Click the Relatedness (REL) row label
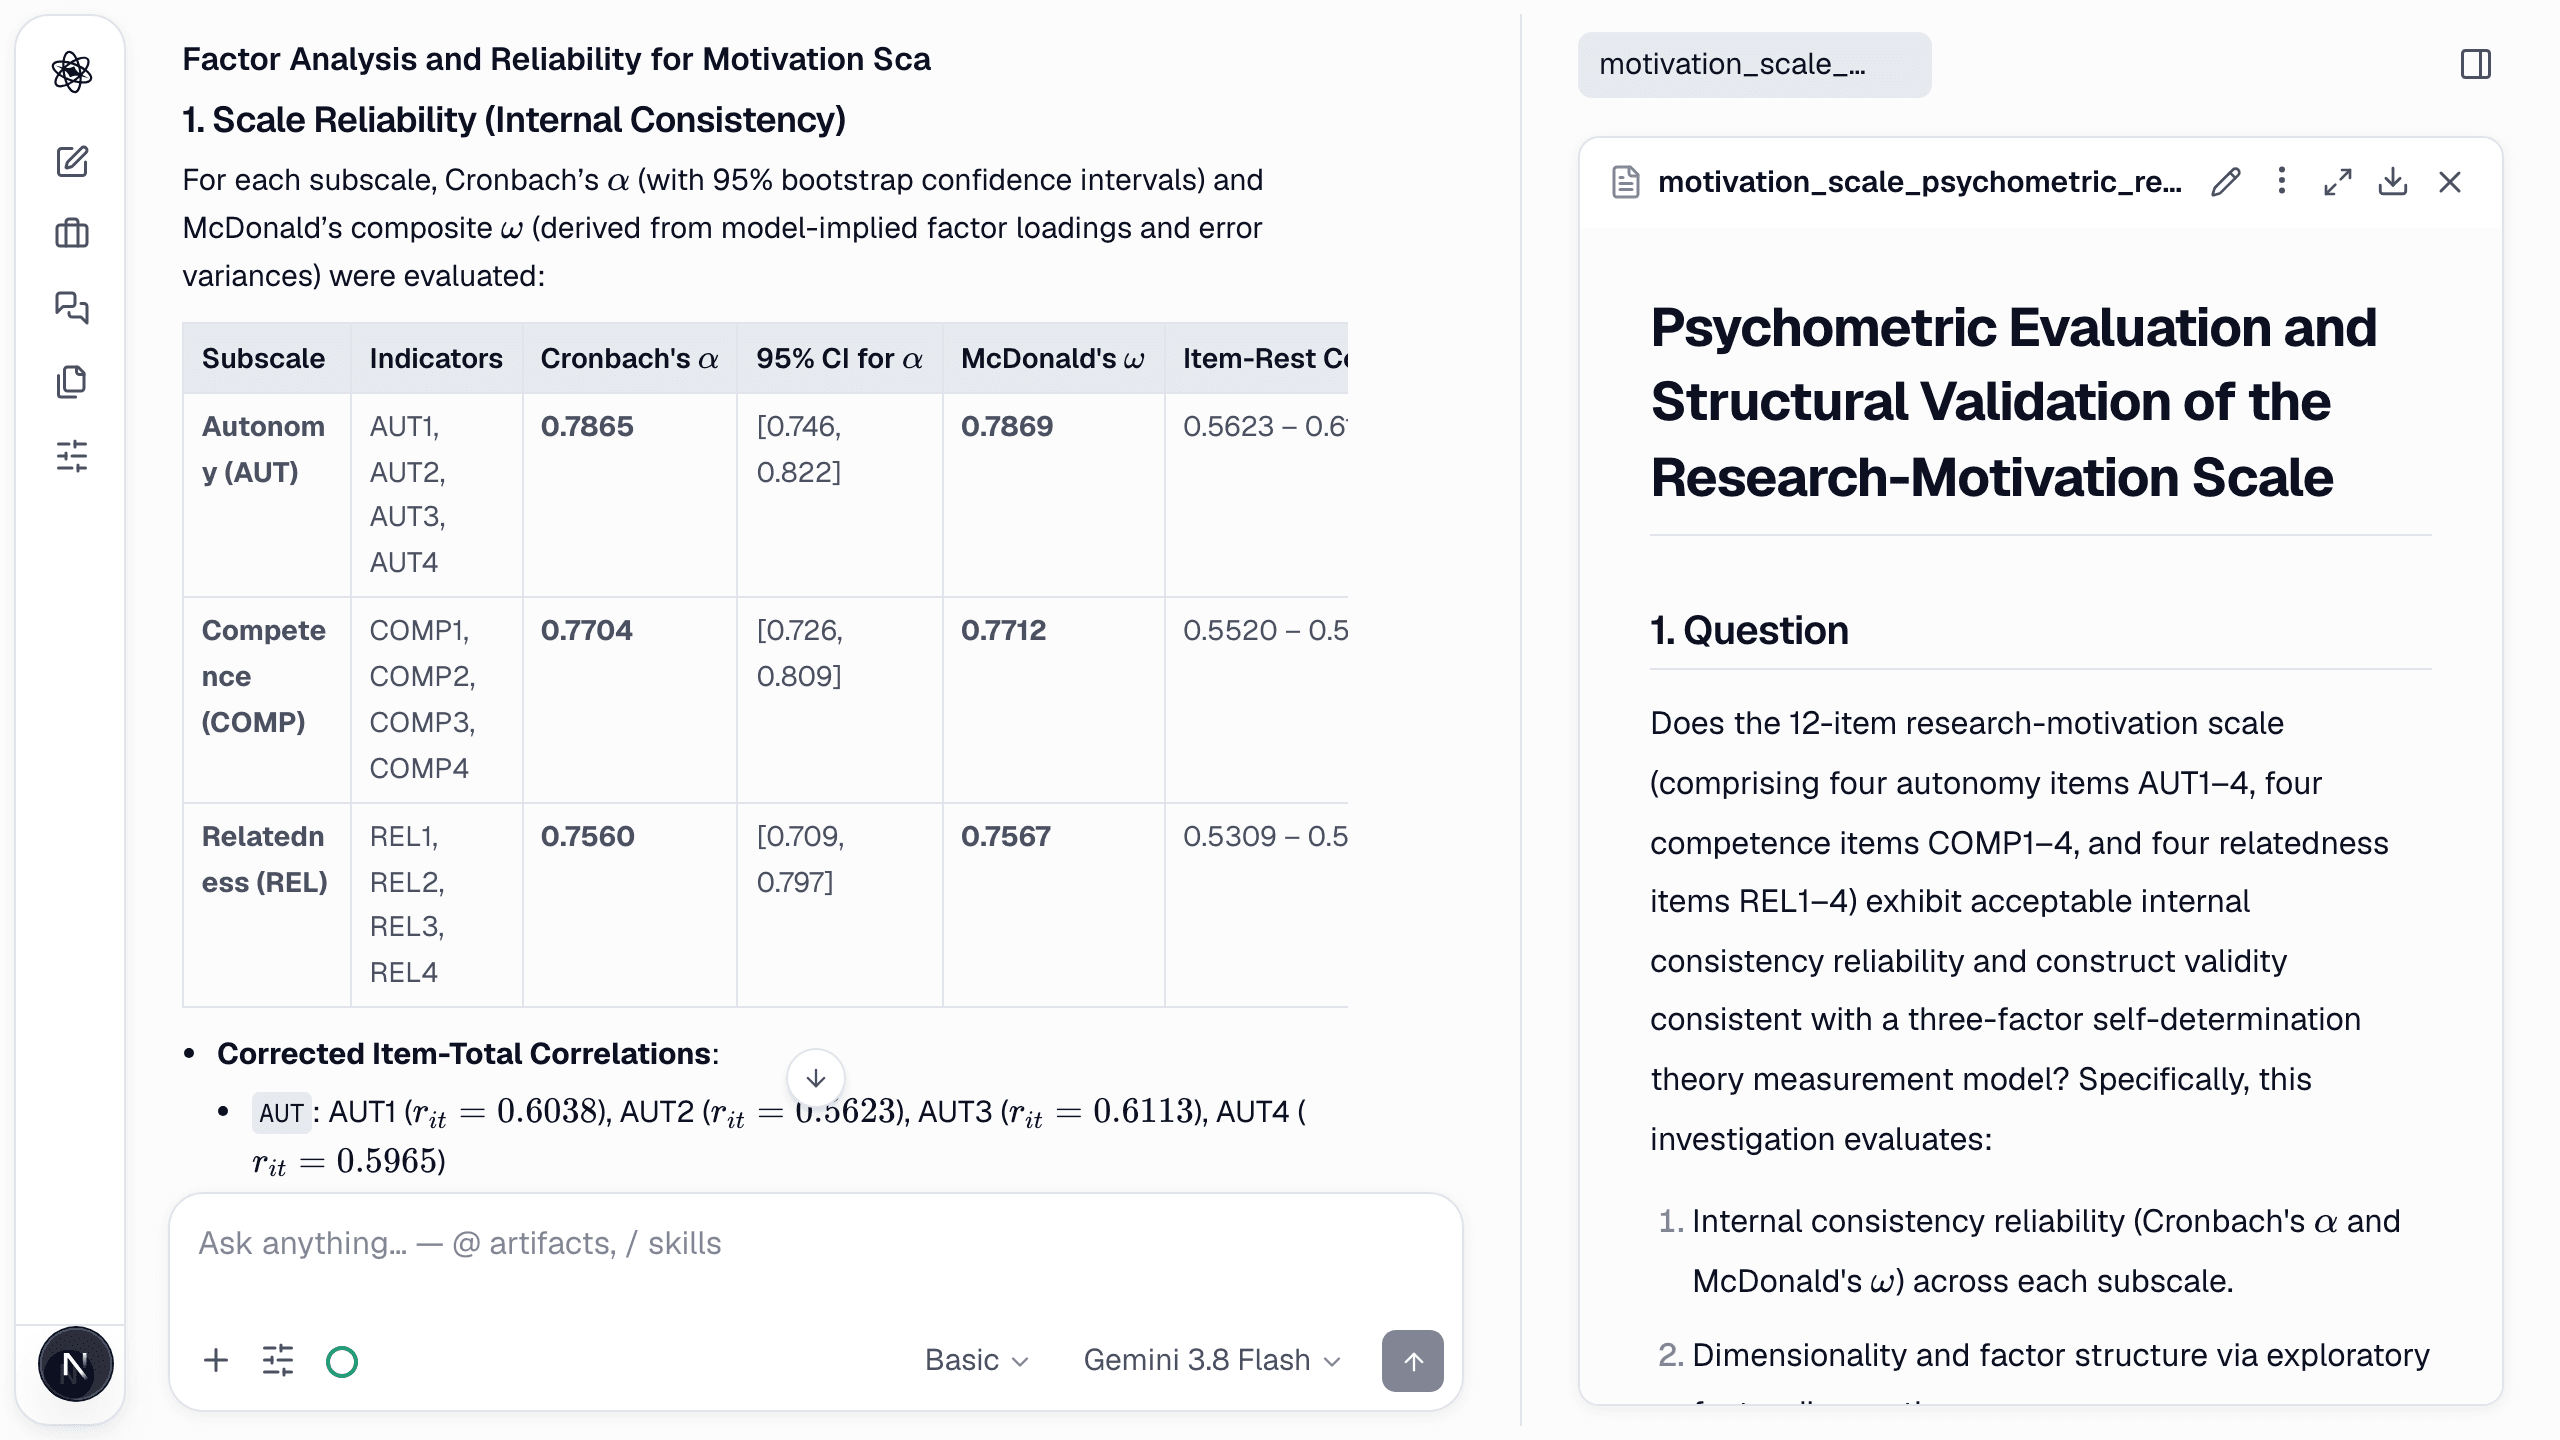The width and height of the screenshot is (2560, 1440). click(264, 859)
